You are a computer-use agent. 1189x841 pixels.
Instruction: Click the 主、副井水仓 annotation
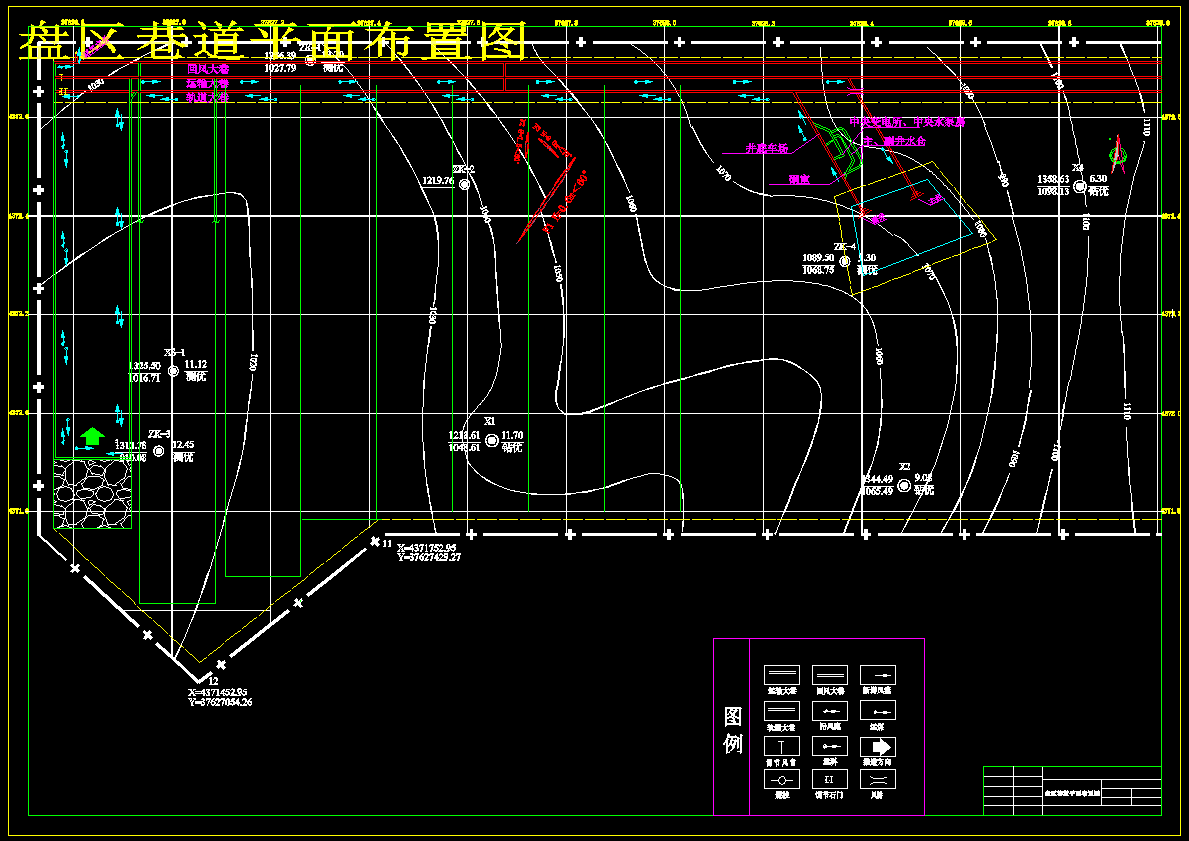[x=895, y=141]
